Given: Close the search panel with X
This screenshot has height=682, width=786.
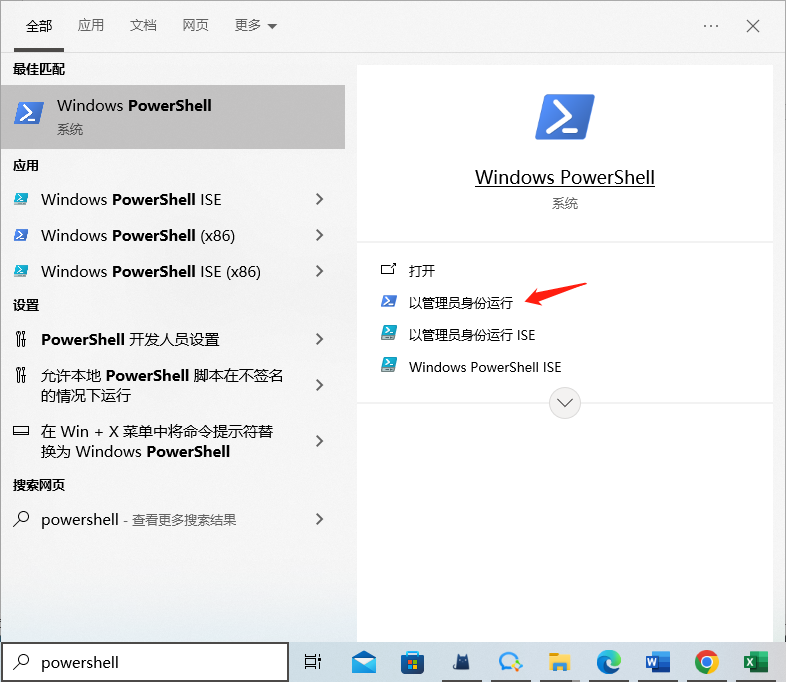Looking at the screenshot, I should [x=753, y=26].
